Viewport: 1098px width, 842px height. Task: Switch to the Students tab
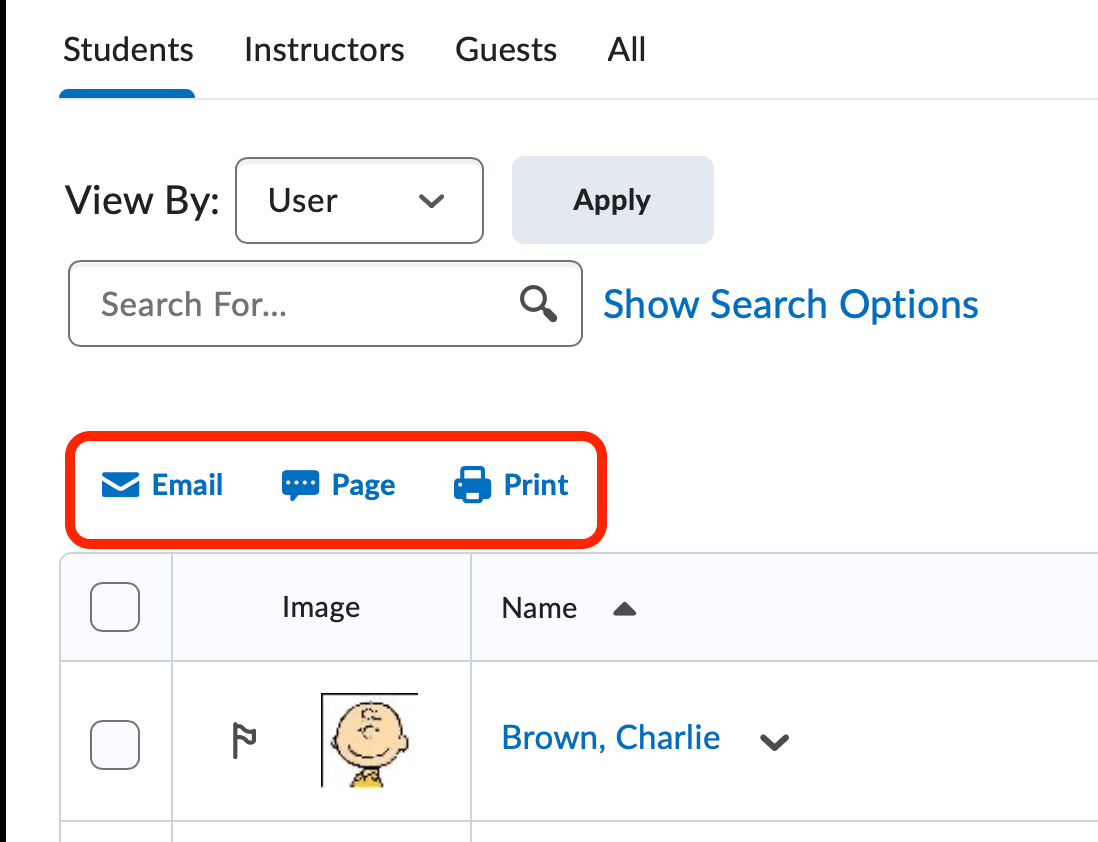pos(128,50)
